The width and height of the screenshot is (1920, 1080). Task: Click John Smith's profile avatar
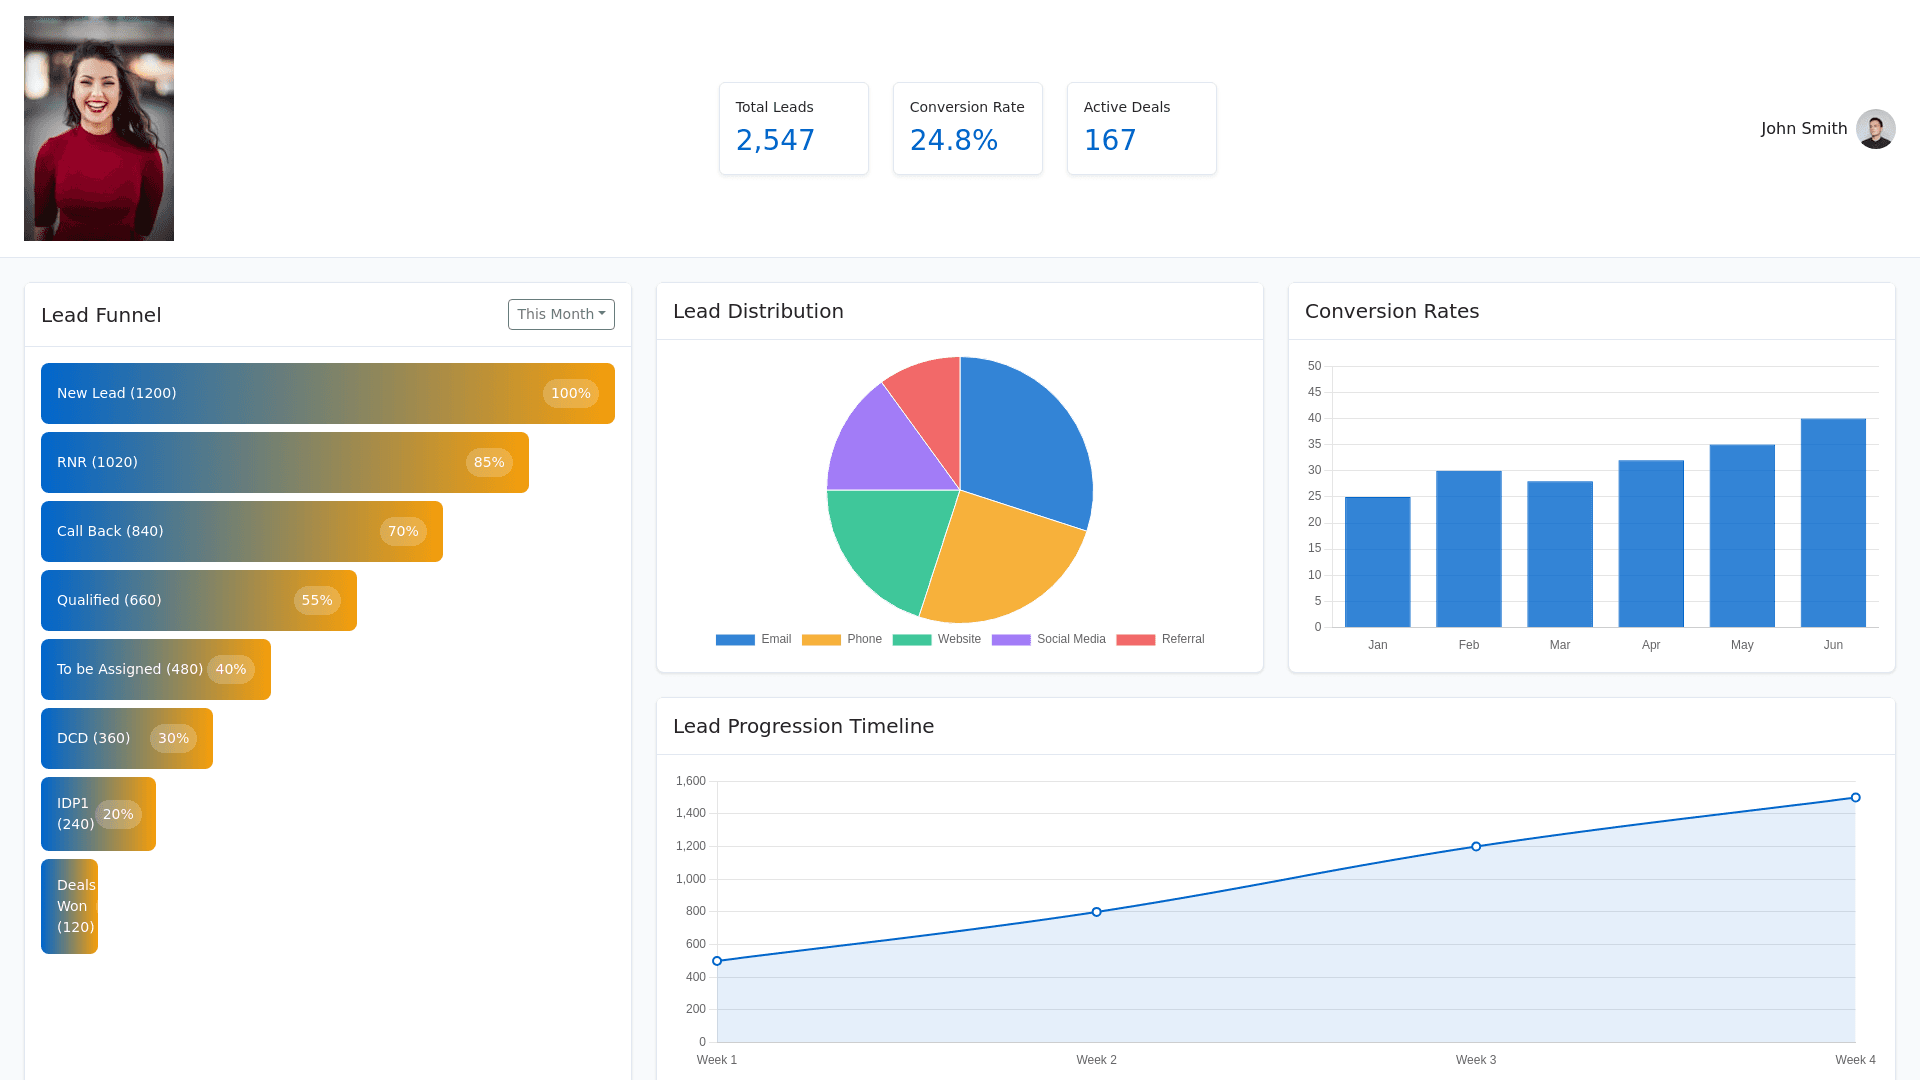click(1875, 129)
